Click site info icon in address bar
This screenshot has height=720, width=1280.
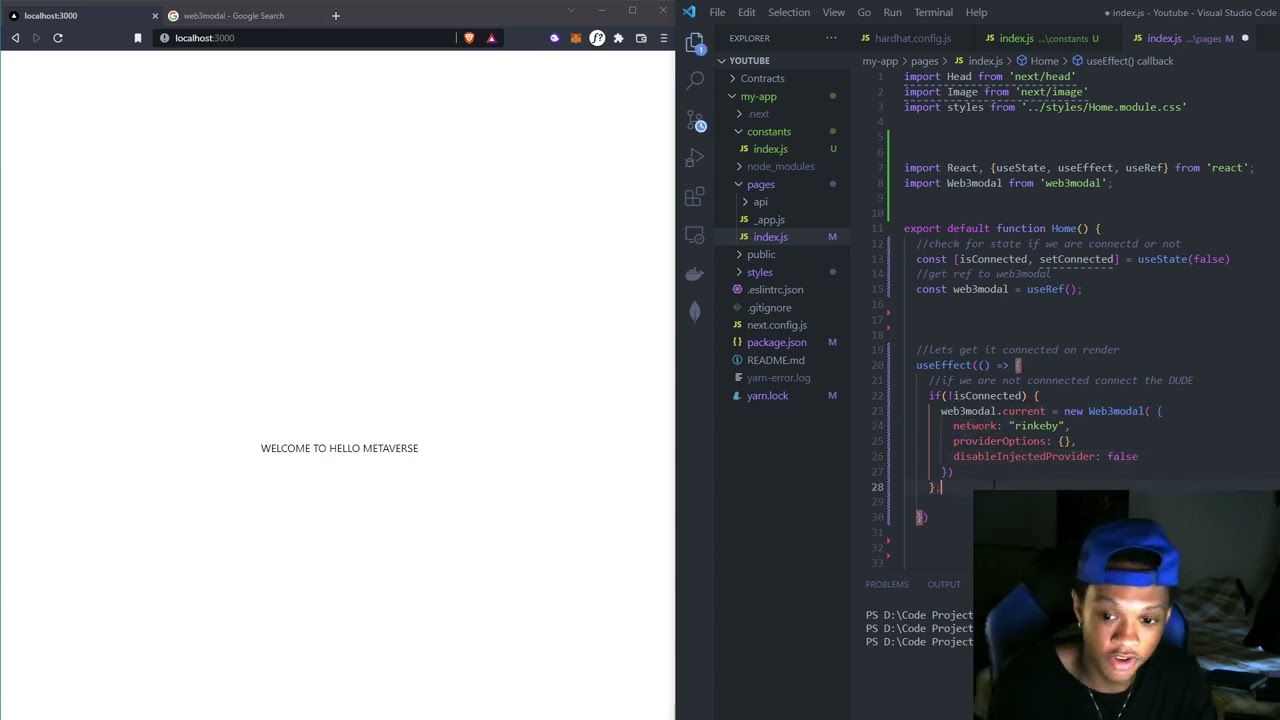pos(165,38)
